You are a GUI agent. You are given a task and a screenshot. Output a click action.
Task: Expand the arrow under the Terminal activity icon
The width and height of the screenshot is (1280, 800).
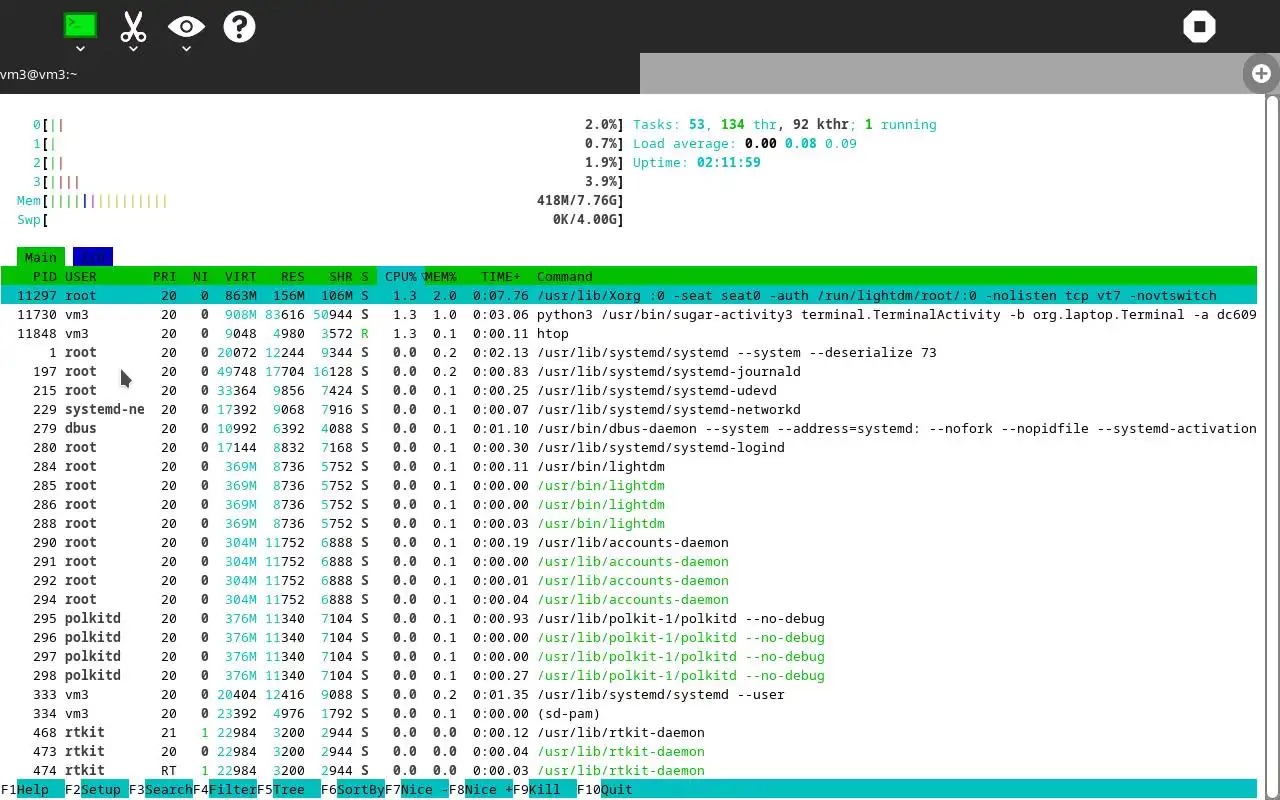pos(80,48)
